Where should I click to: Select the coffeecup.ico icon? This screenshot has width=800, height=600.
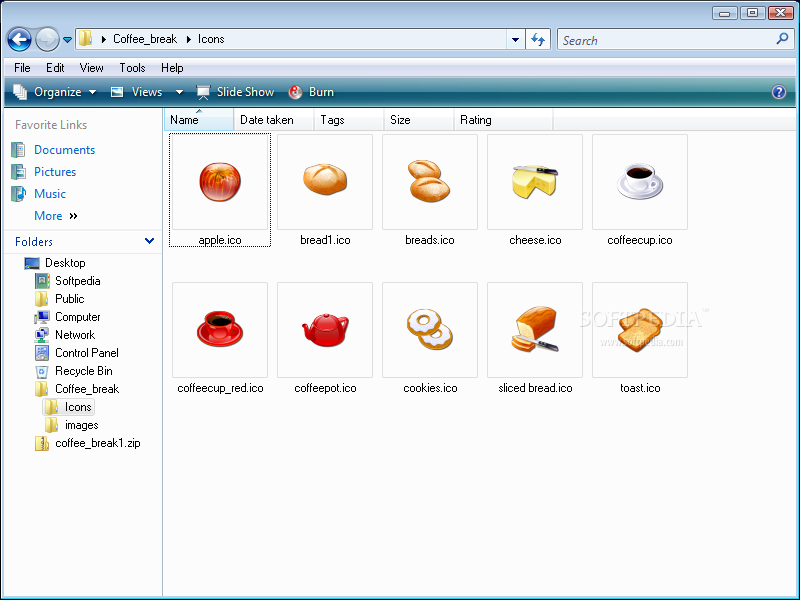click(640, 182)
